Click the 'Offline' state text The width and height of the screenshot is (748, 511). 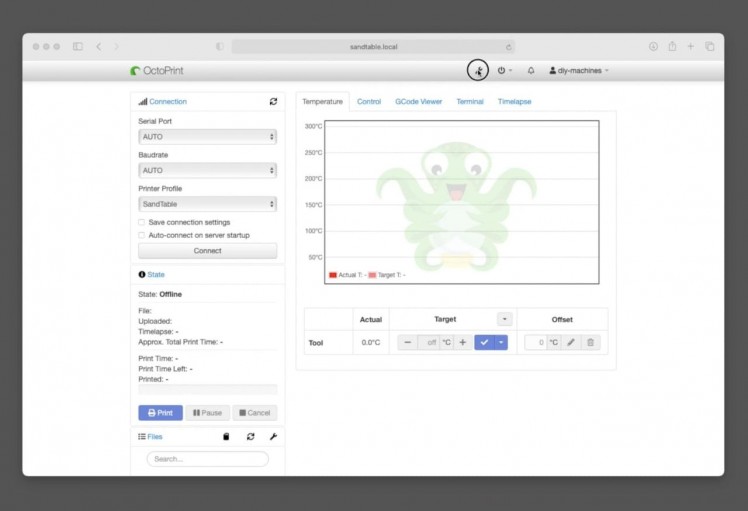coord(170,294)
